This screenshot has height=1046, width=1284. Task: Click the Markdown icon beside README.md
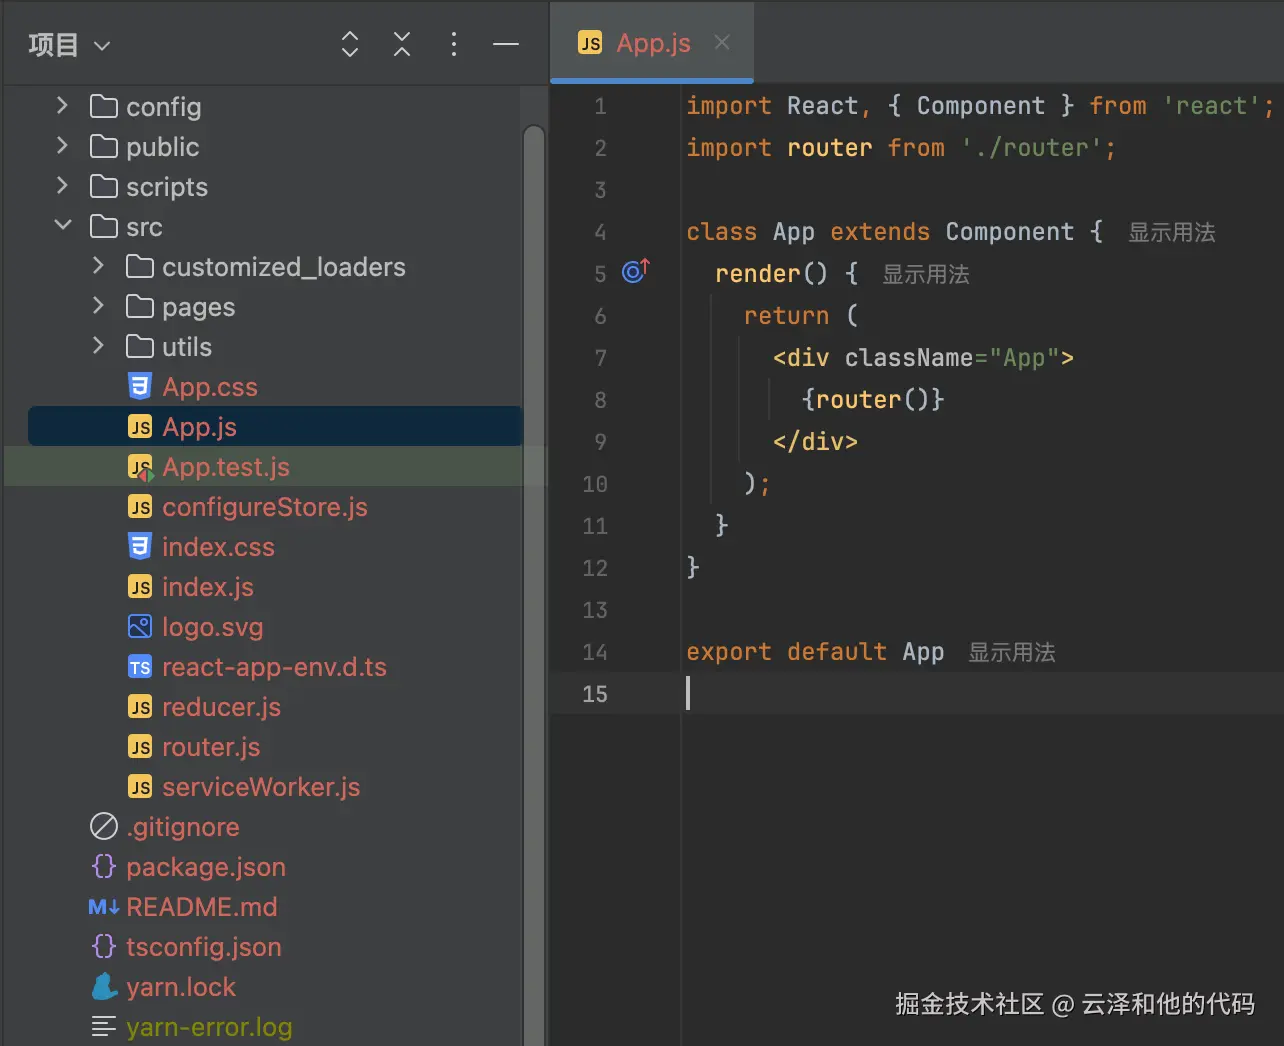(103, 907)
